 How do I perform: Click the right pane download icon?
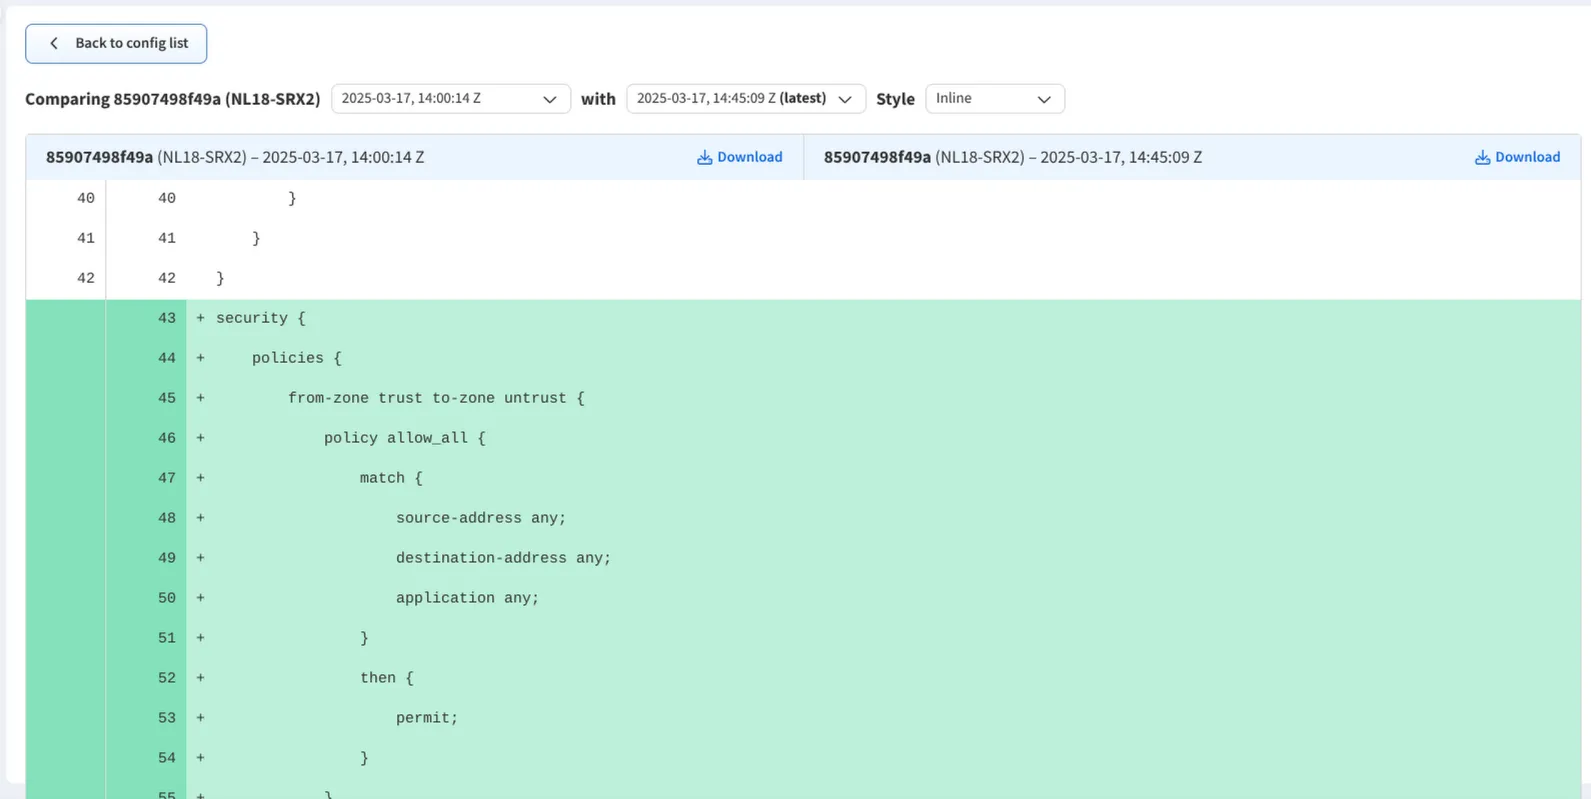pyautogui.click(x=1482, y=157)
